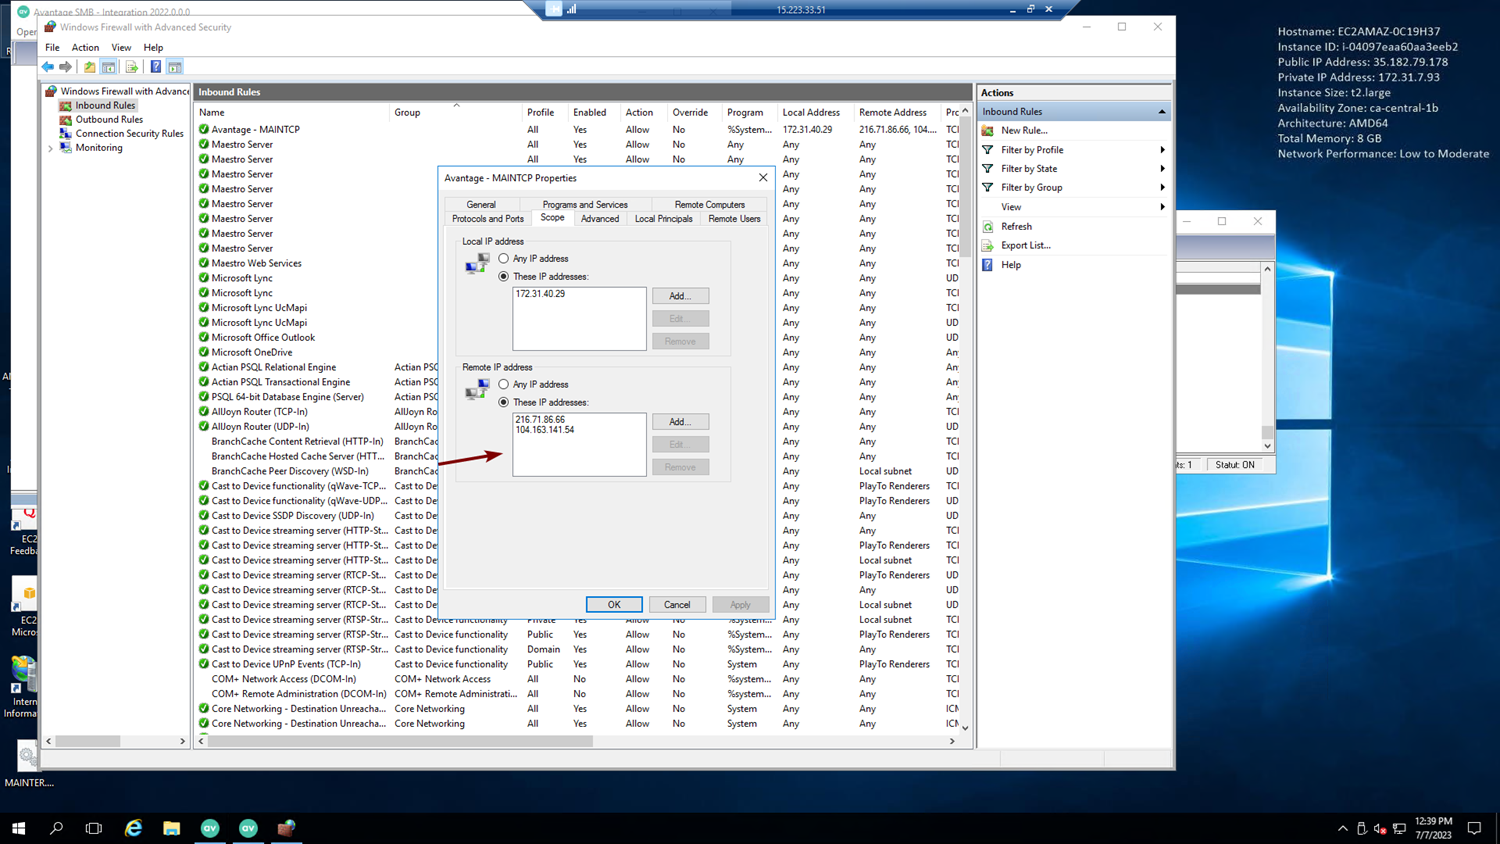Open the Action Center notification icon
The image size is (1500, 844).
(x=1474, y=828)
